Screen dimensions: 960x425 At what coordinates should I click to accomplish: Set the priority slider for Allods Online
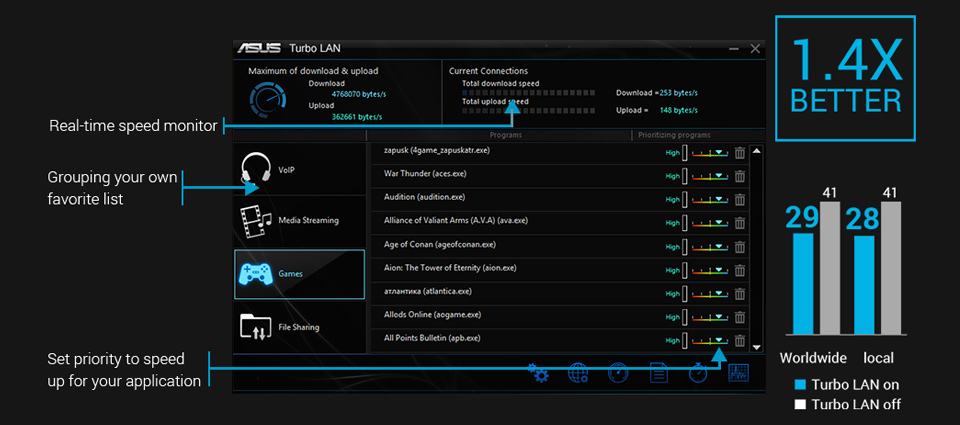(x=710, y=317)
